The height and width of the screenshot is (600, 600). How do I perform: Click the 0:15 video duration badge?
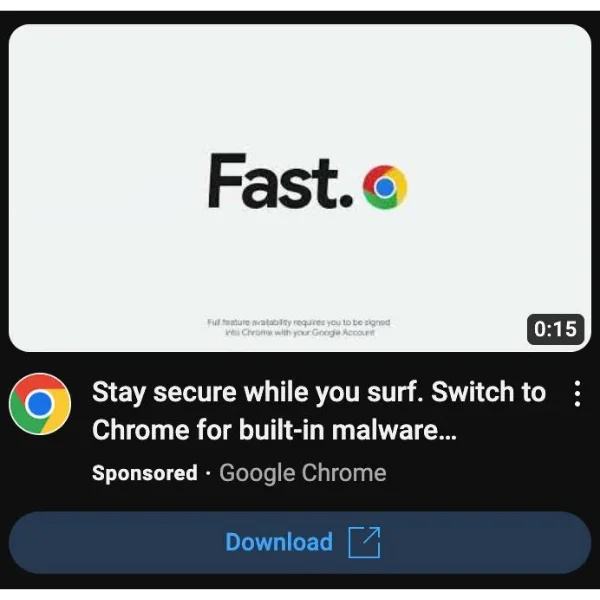[556, 329]
